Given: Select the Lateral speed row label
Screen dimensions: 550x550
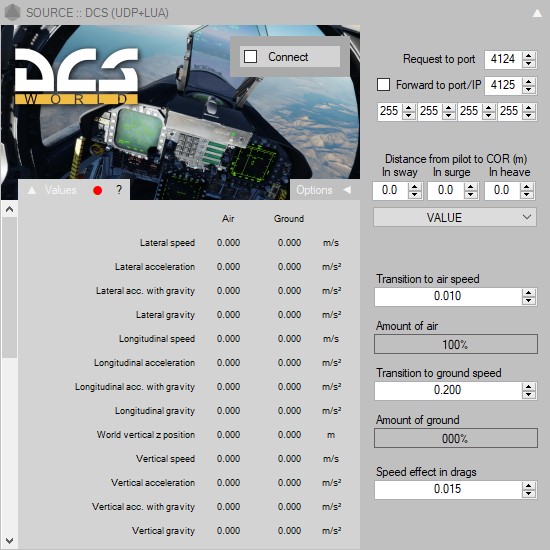Looking at the screenshot, I should click(167, 243).
